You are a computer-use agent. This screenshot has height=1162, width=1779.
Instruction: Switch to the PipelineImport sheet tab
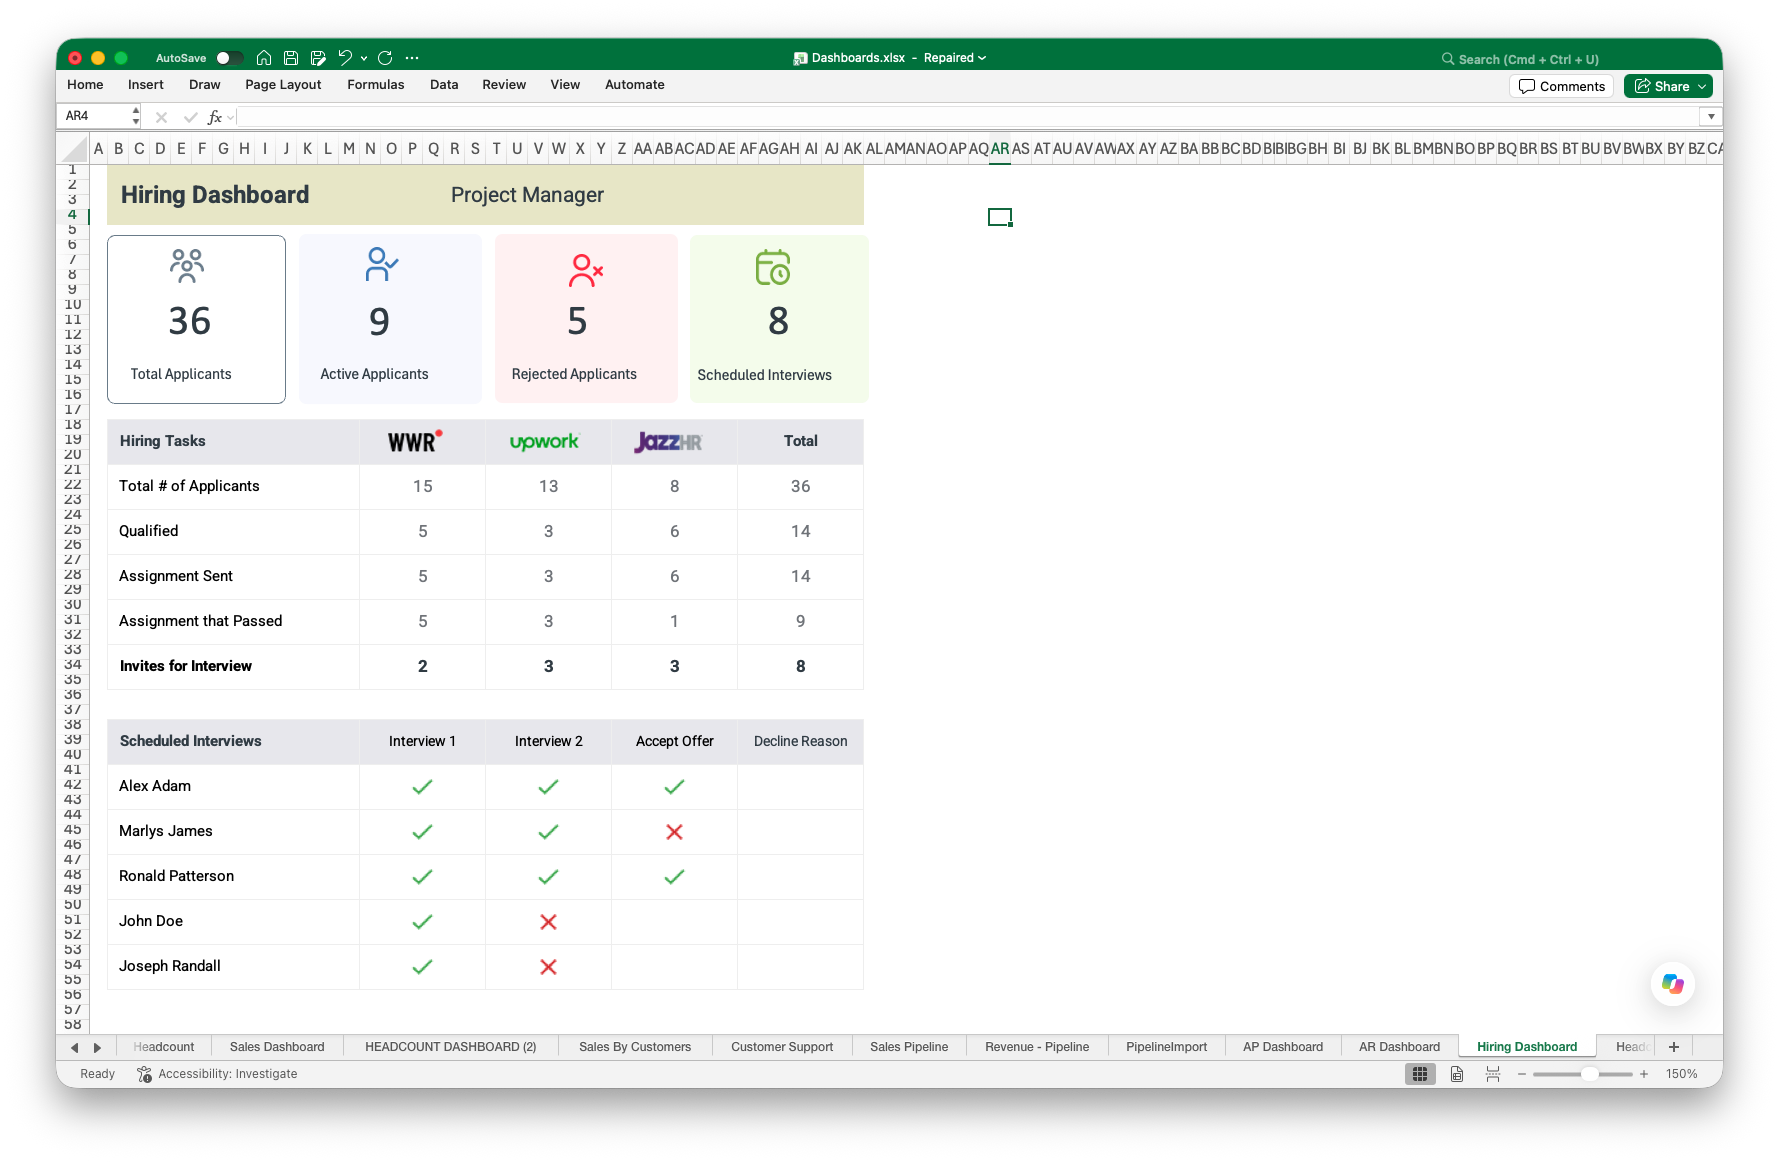click(x=1166, y=1047)
